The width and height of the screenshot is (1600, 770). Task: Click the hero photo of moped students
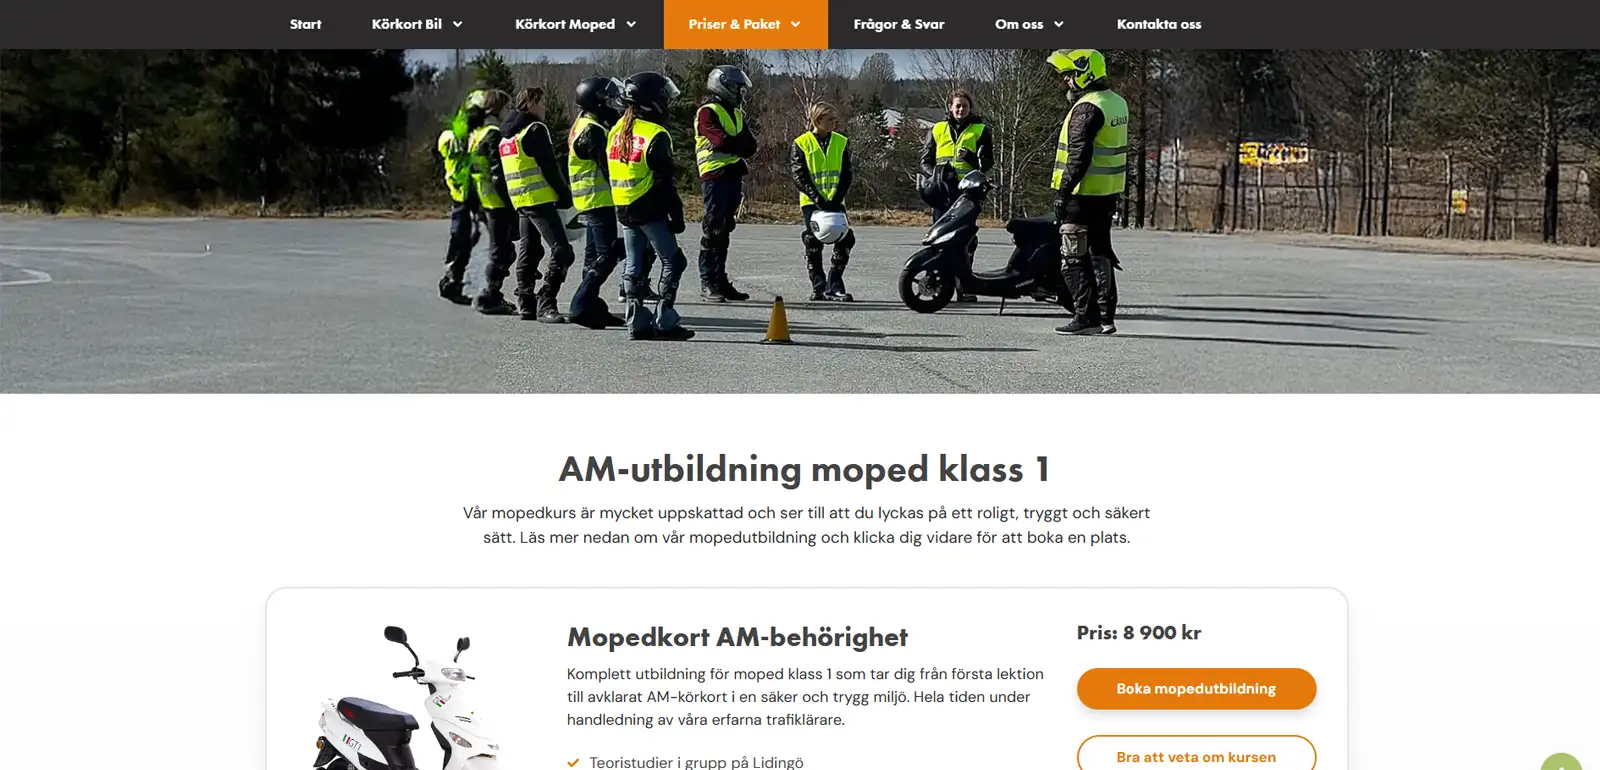[800, 221]
